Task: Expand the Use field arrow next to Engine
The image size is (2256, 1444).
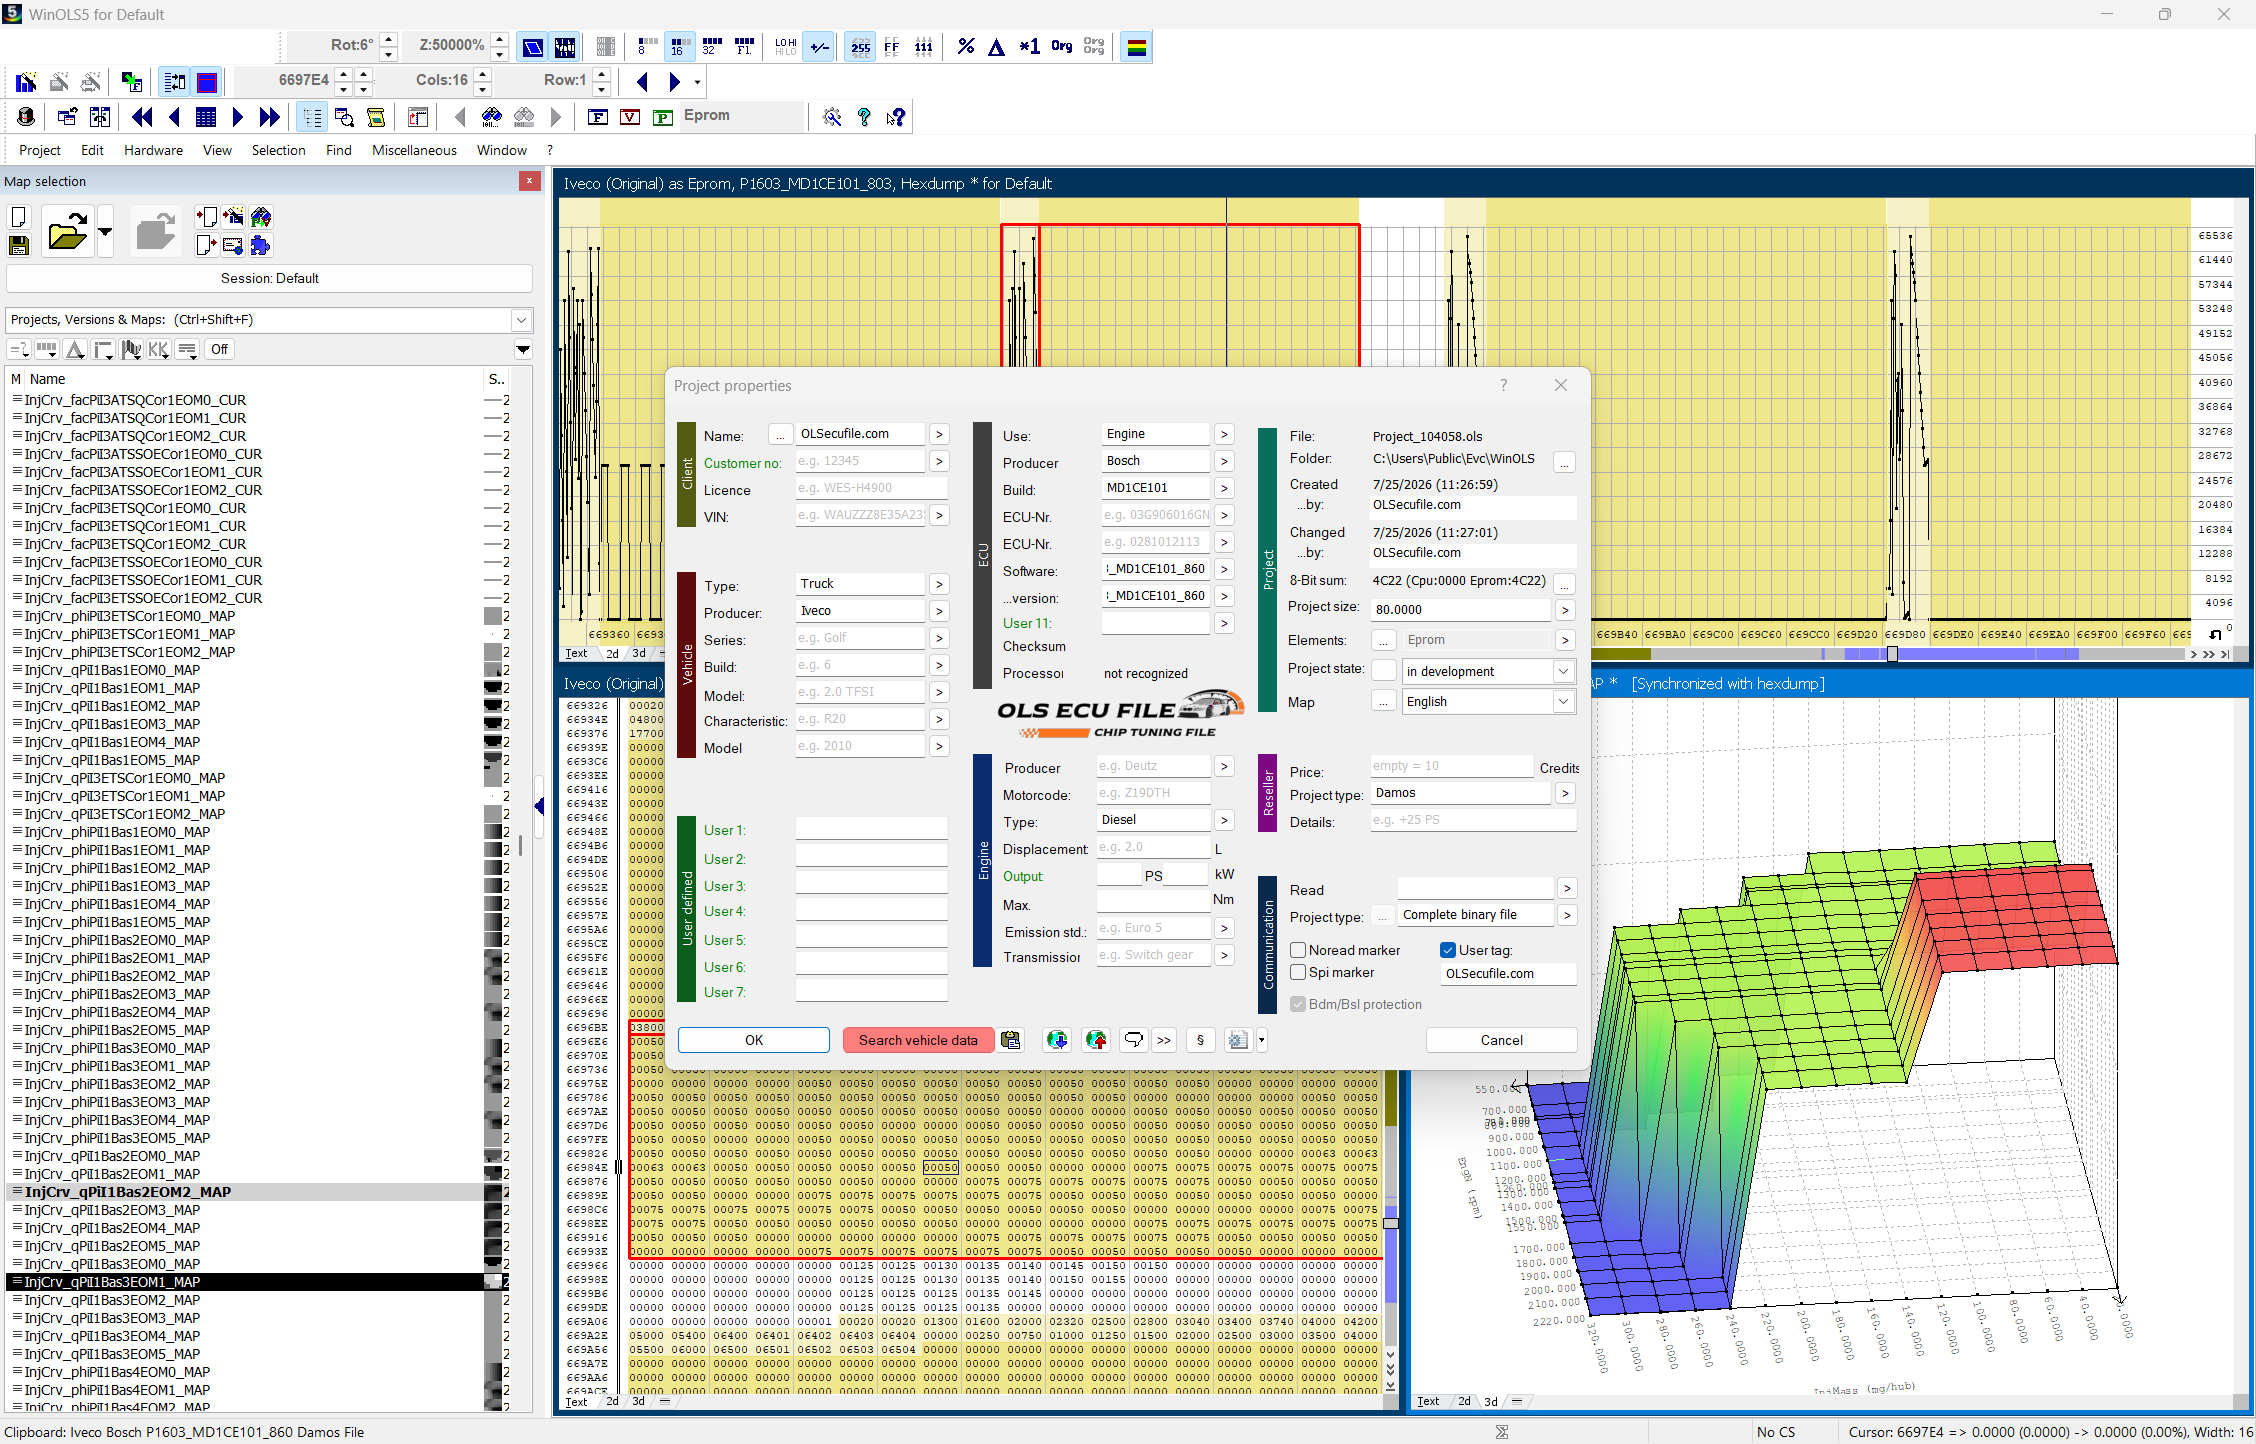Action: (1224, 434)
